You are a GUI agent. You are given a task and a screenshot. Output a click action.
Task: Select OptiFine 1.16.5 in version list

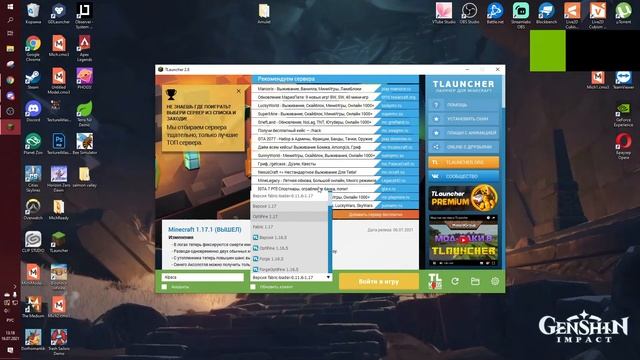pos(289,248)
